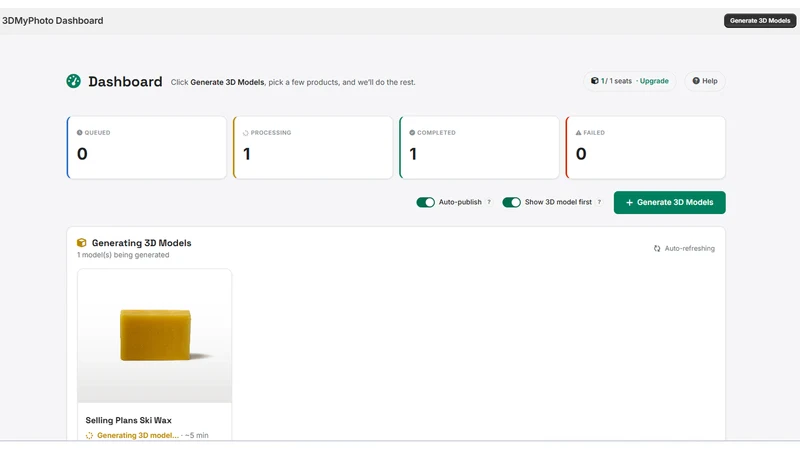
Task: Open the Upgrade link
Action: click(x=654, y=81)
